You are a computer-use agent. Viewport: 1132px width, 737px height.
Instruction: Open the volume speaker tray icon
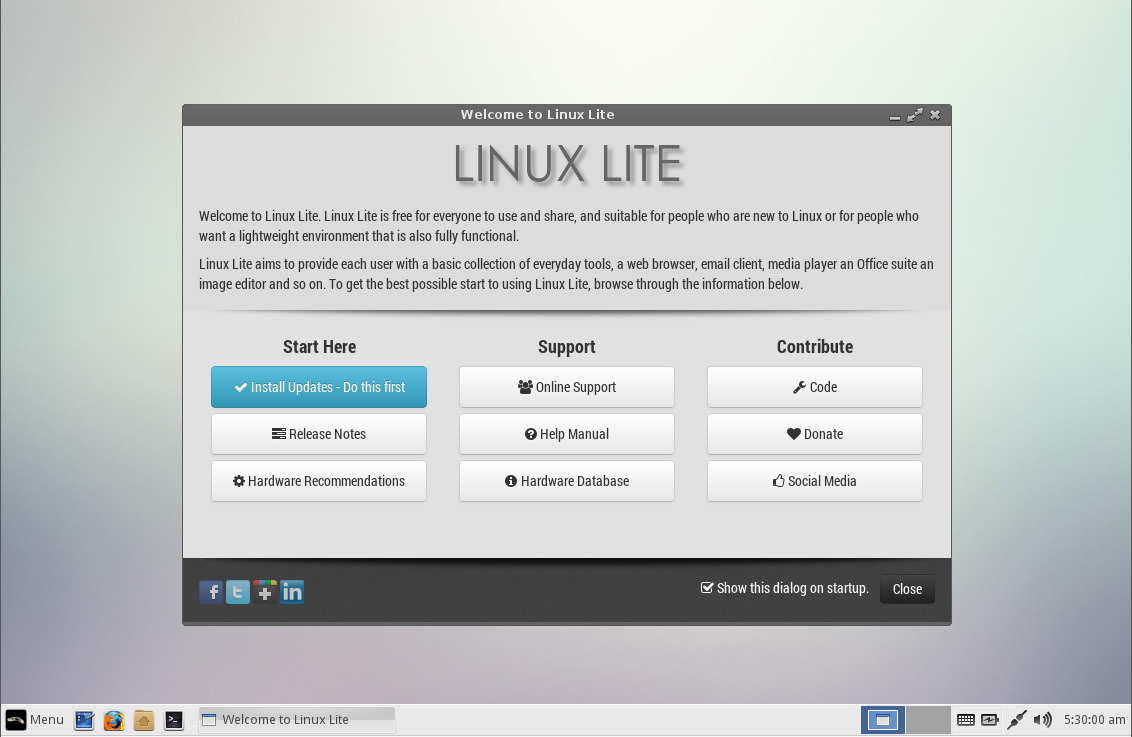[1042, 720]
